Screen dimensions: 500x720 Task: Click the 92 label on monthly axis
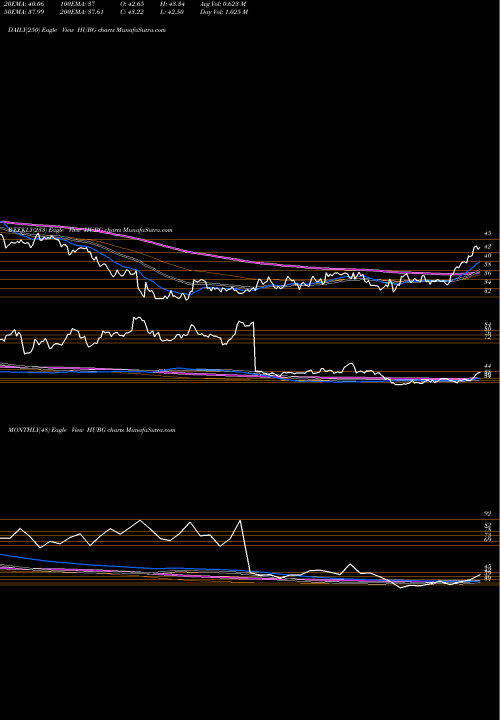pyautogui.click(x=488, y=514)
